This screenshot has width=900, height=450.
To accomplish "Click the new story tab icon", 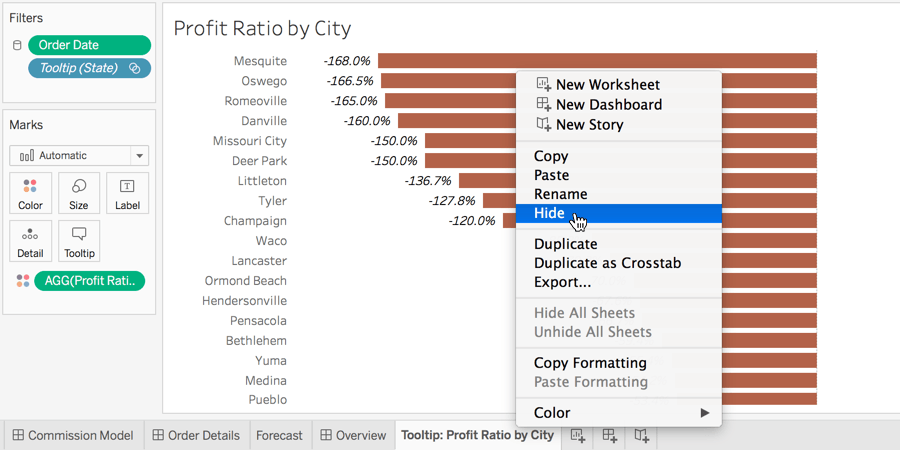I will 642,436.
